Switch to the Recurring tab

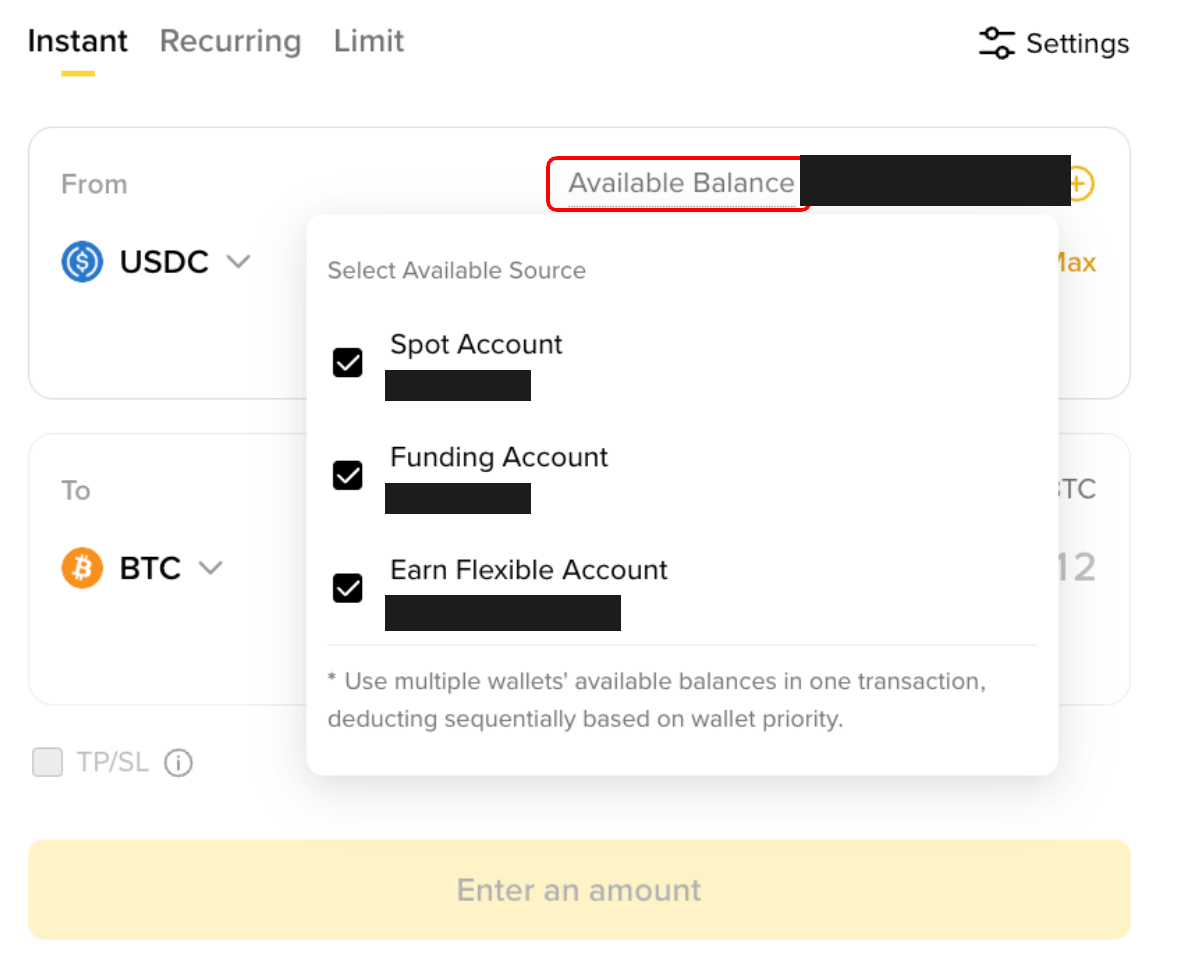(x=230, y=41)
